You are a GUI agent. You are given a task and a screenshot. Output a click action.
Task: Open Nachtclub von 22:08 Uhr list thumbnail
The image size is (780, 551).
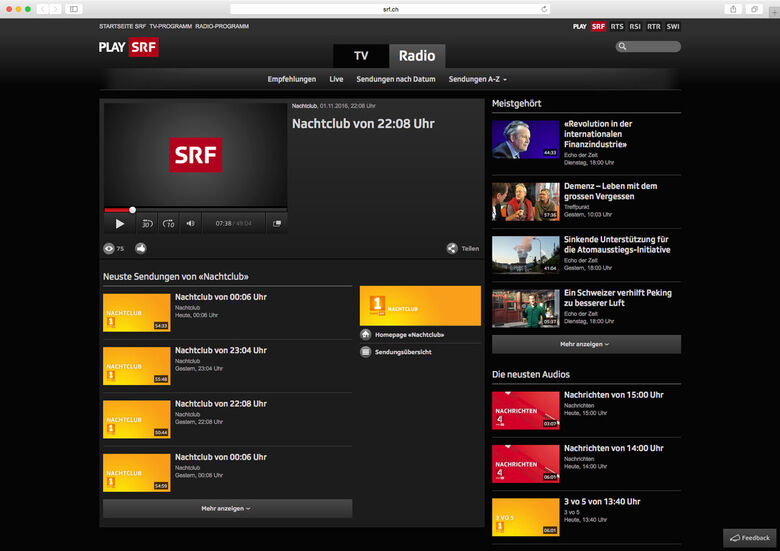pyautogui.click(x=137, y=419)
